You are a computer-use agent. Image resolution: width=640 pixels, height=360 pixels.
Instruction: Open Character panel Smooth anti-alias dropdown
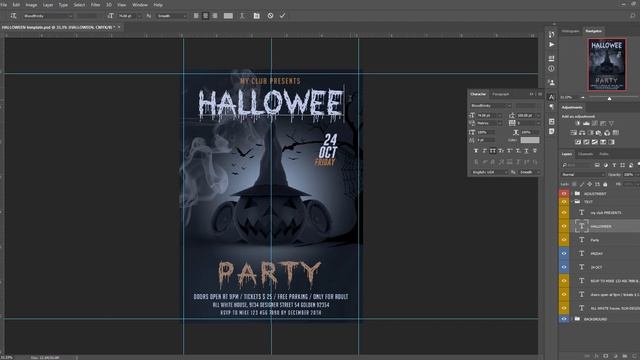(529, 172)
